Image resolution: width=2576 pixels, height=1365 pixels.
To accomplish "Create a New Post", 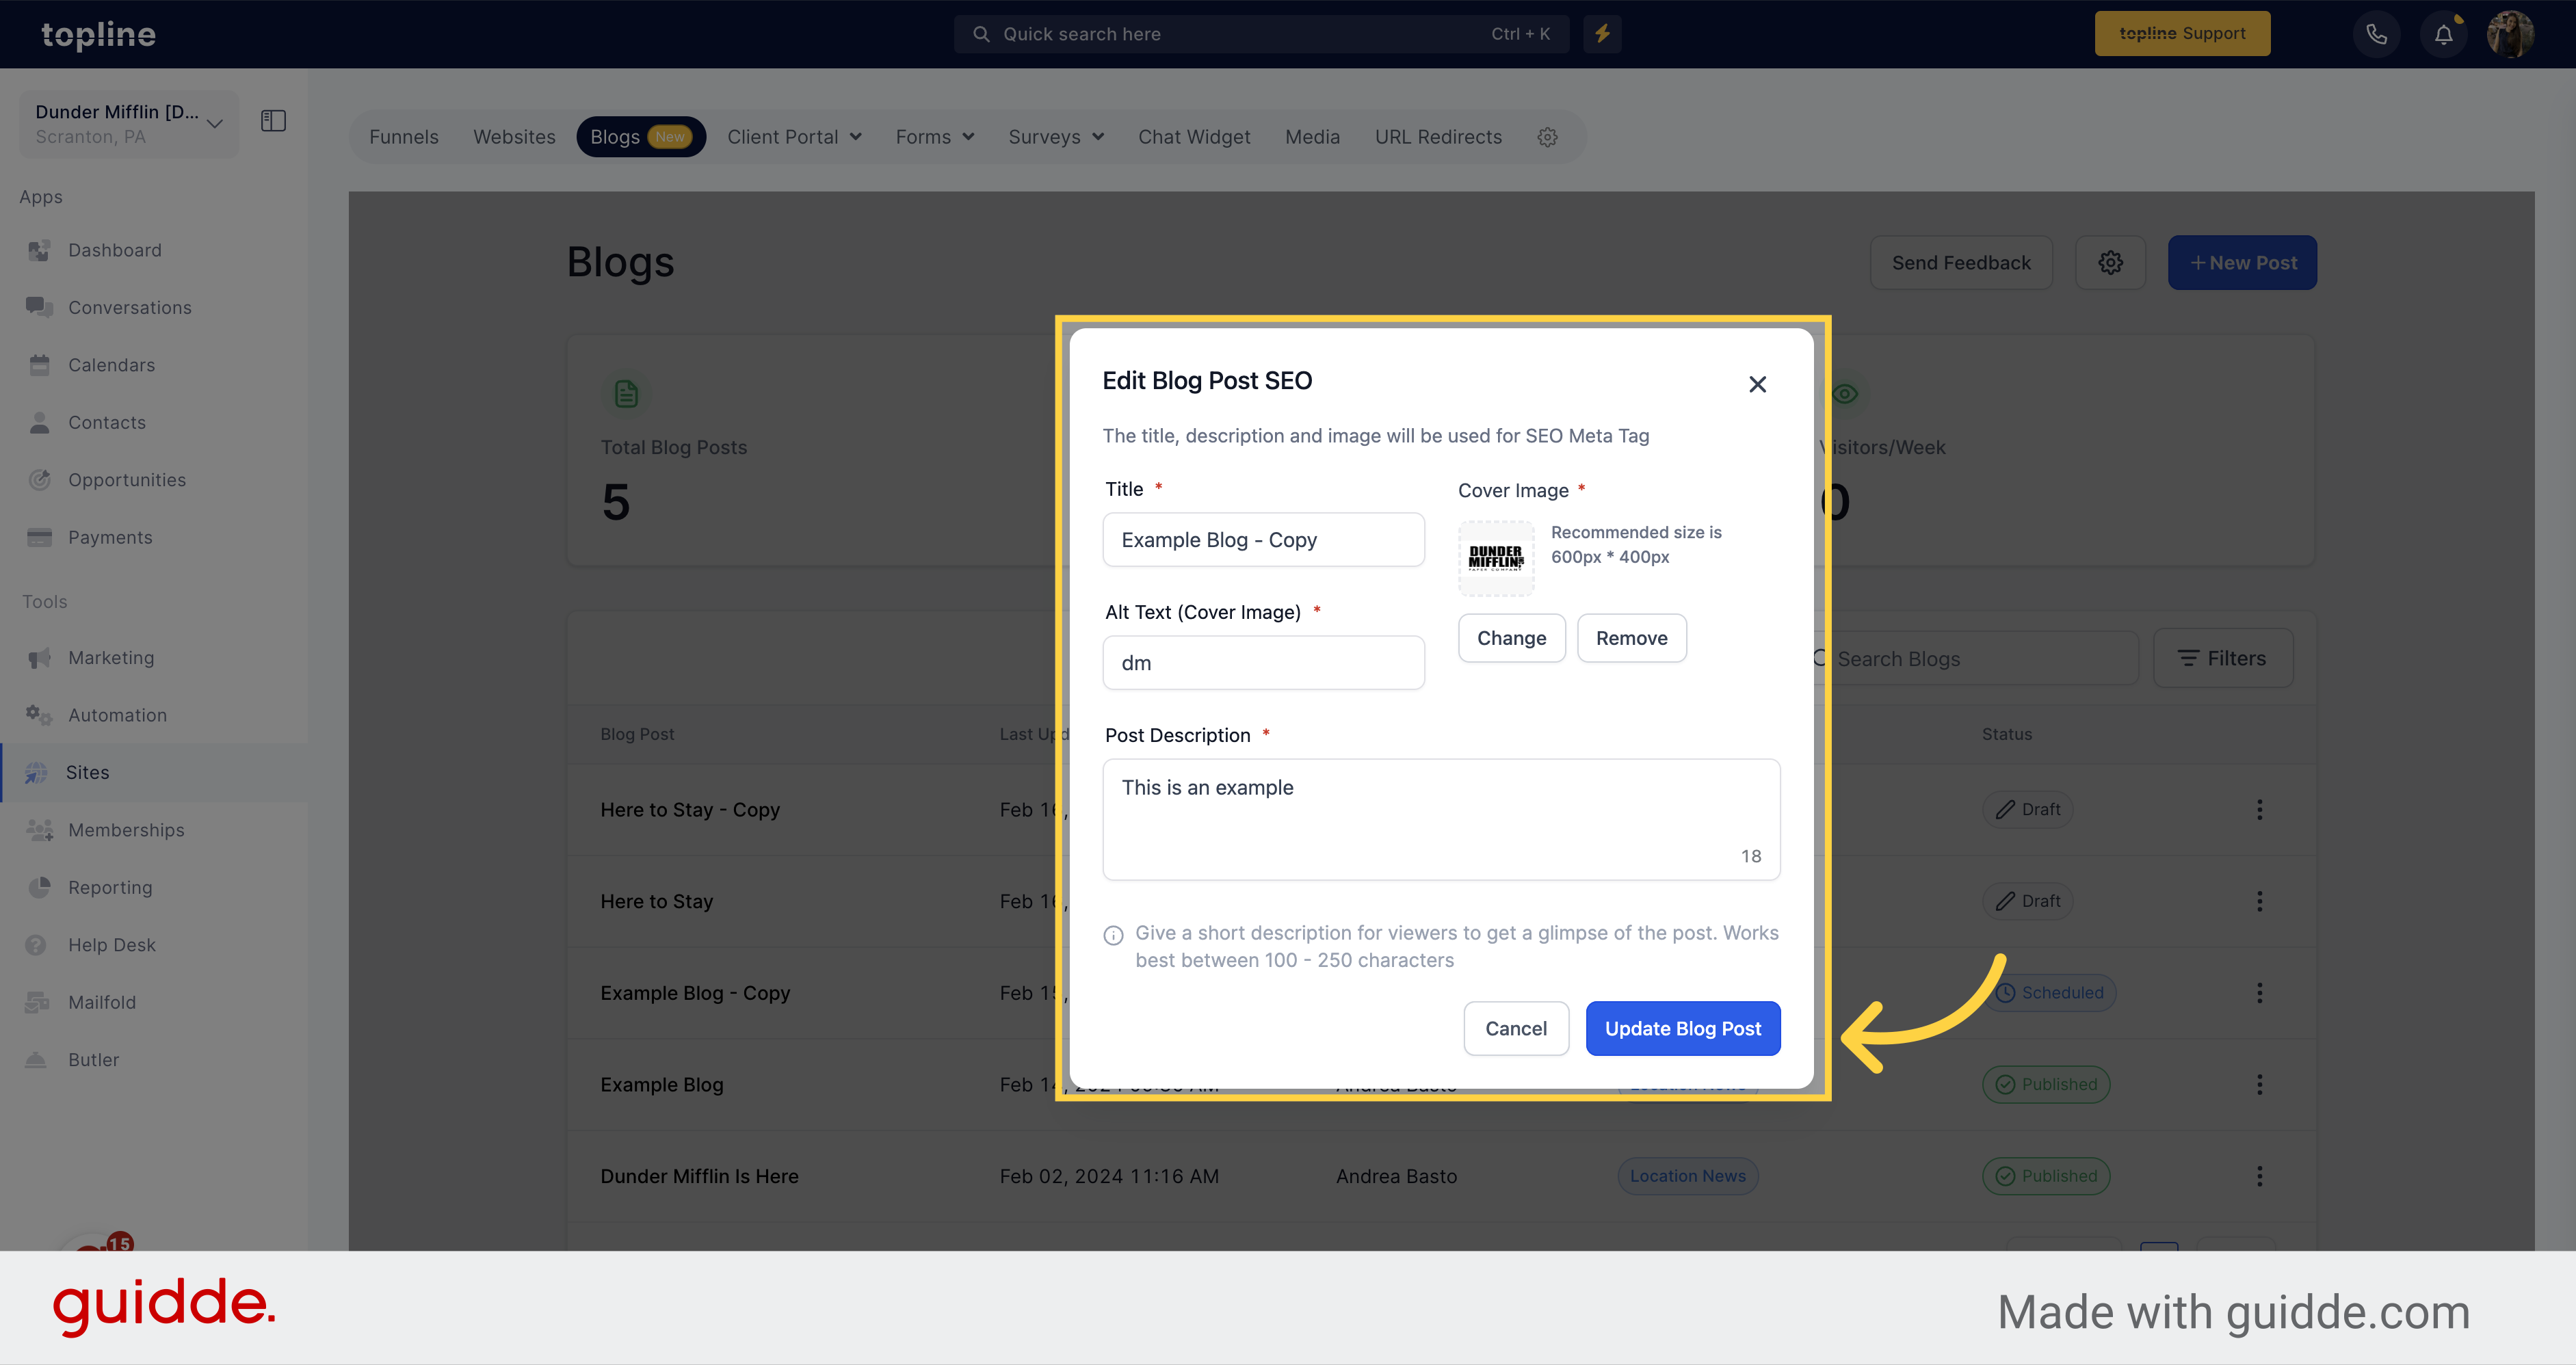I will (x=2242, y=263).
